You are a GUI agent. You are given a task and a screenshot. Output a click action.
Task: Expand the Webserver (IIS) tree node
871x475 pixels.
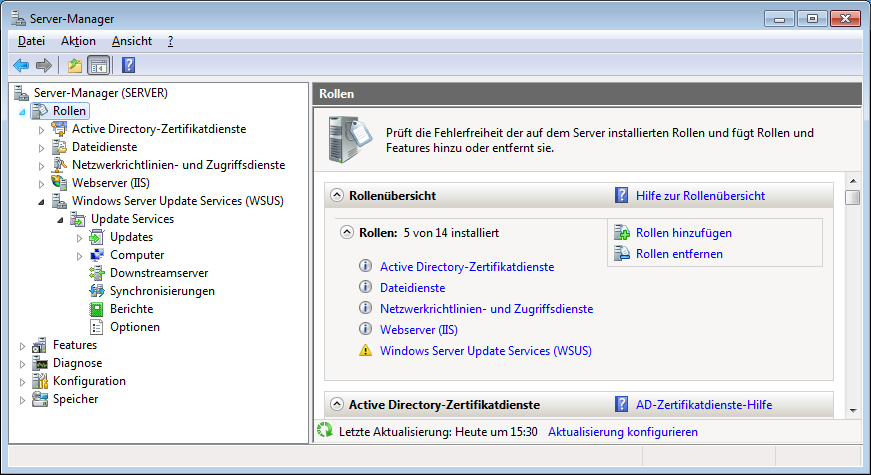click(42, 184)
